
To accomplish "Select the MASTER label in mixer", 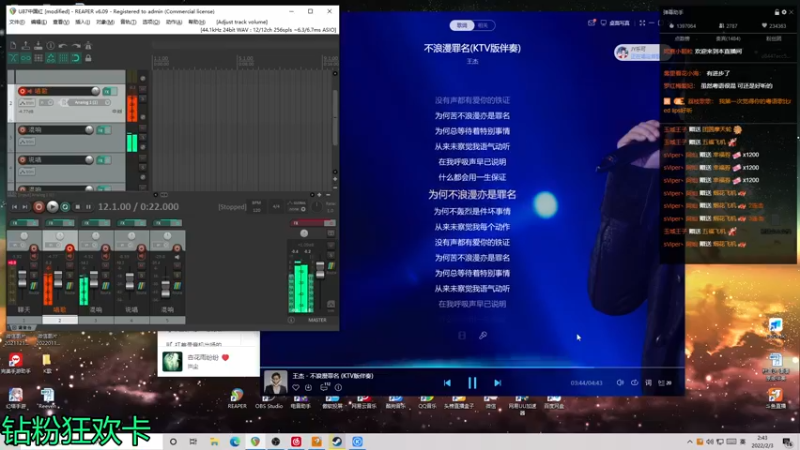I will 317,320.
